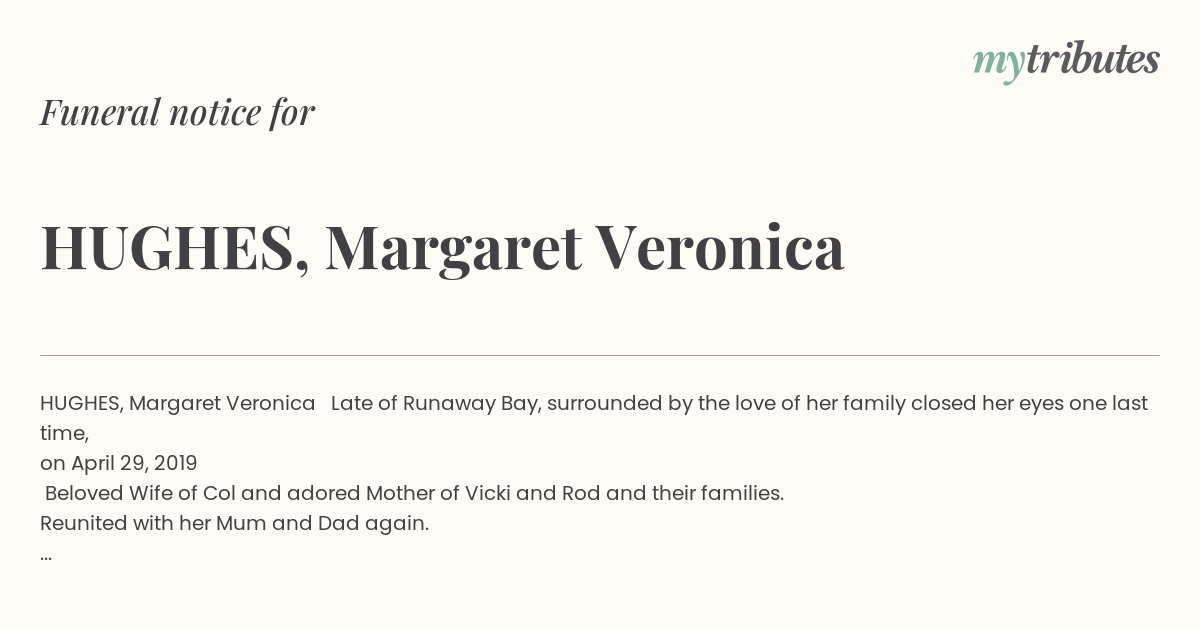Click the mytributes logo

(1066, 61)
